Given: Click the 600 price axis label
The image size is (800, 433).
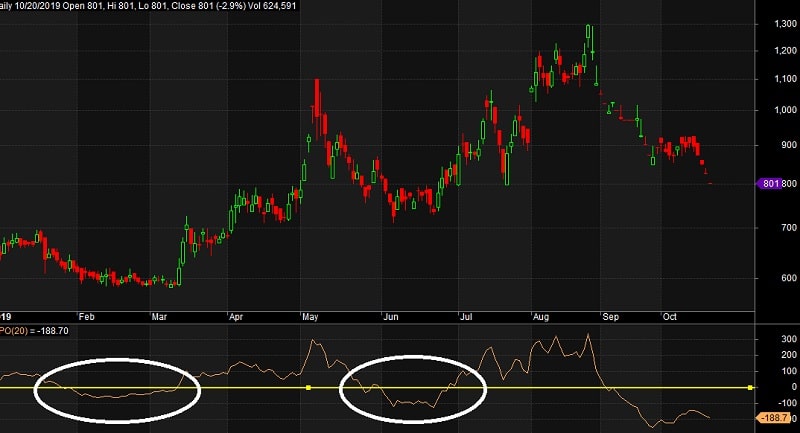Looking at the screenshot, I should [x=789, y=278].
